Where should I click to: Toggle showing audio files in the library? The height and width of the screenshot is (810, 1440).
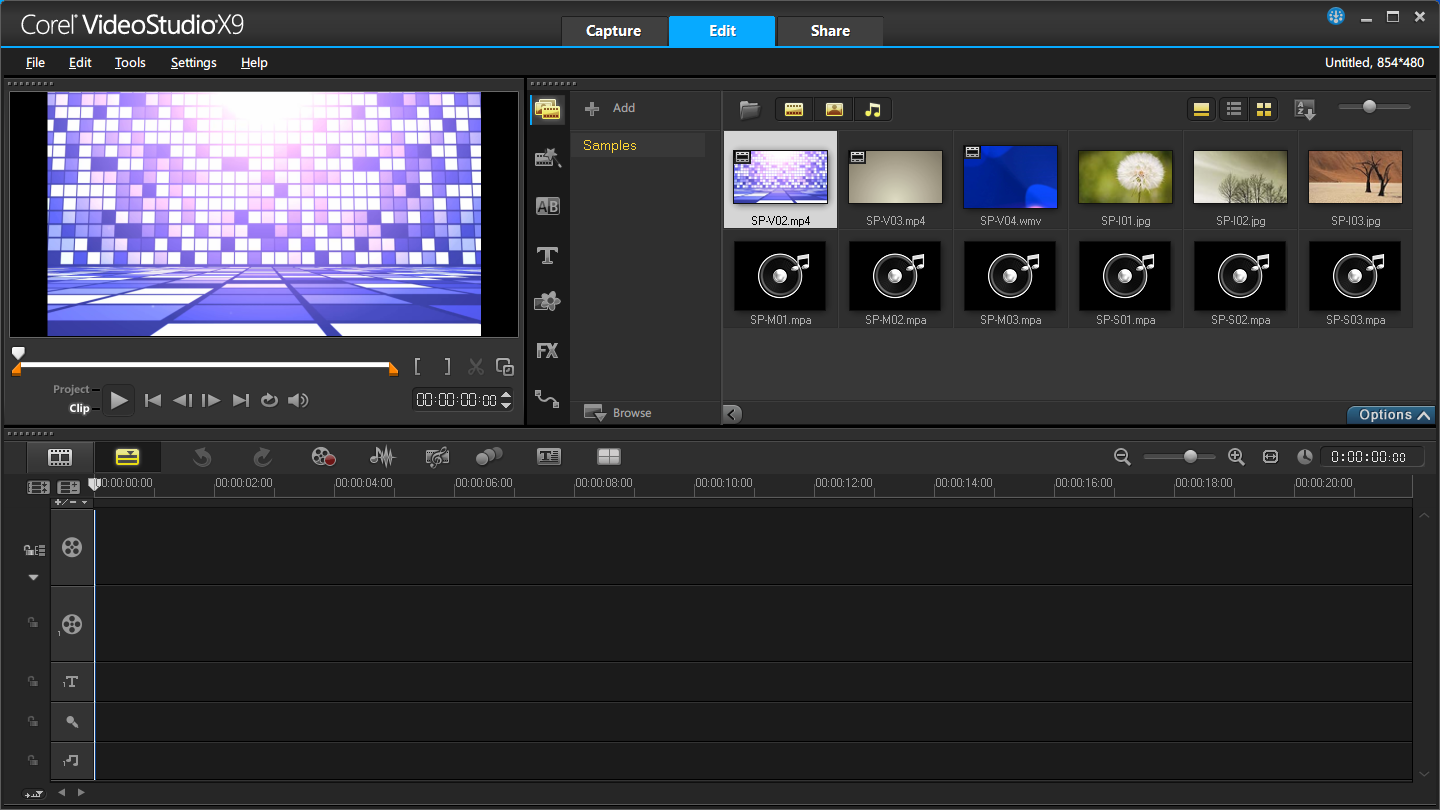point(872,110)
